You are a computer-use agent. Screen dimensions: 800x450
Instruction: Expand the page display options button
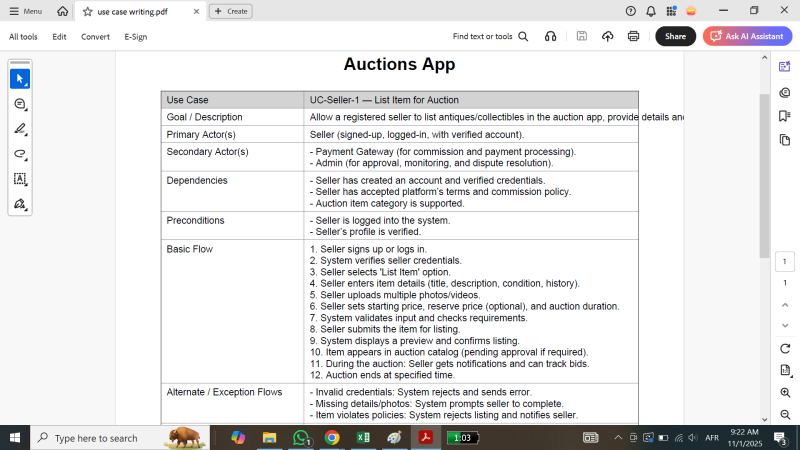(x=785, y=371)
